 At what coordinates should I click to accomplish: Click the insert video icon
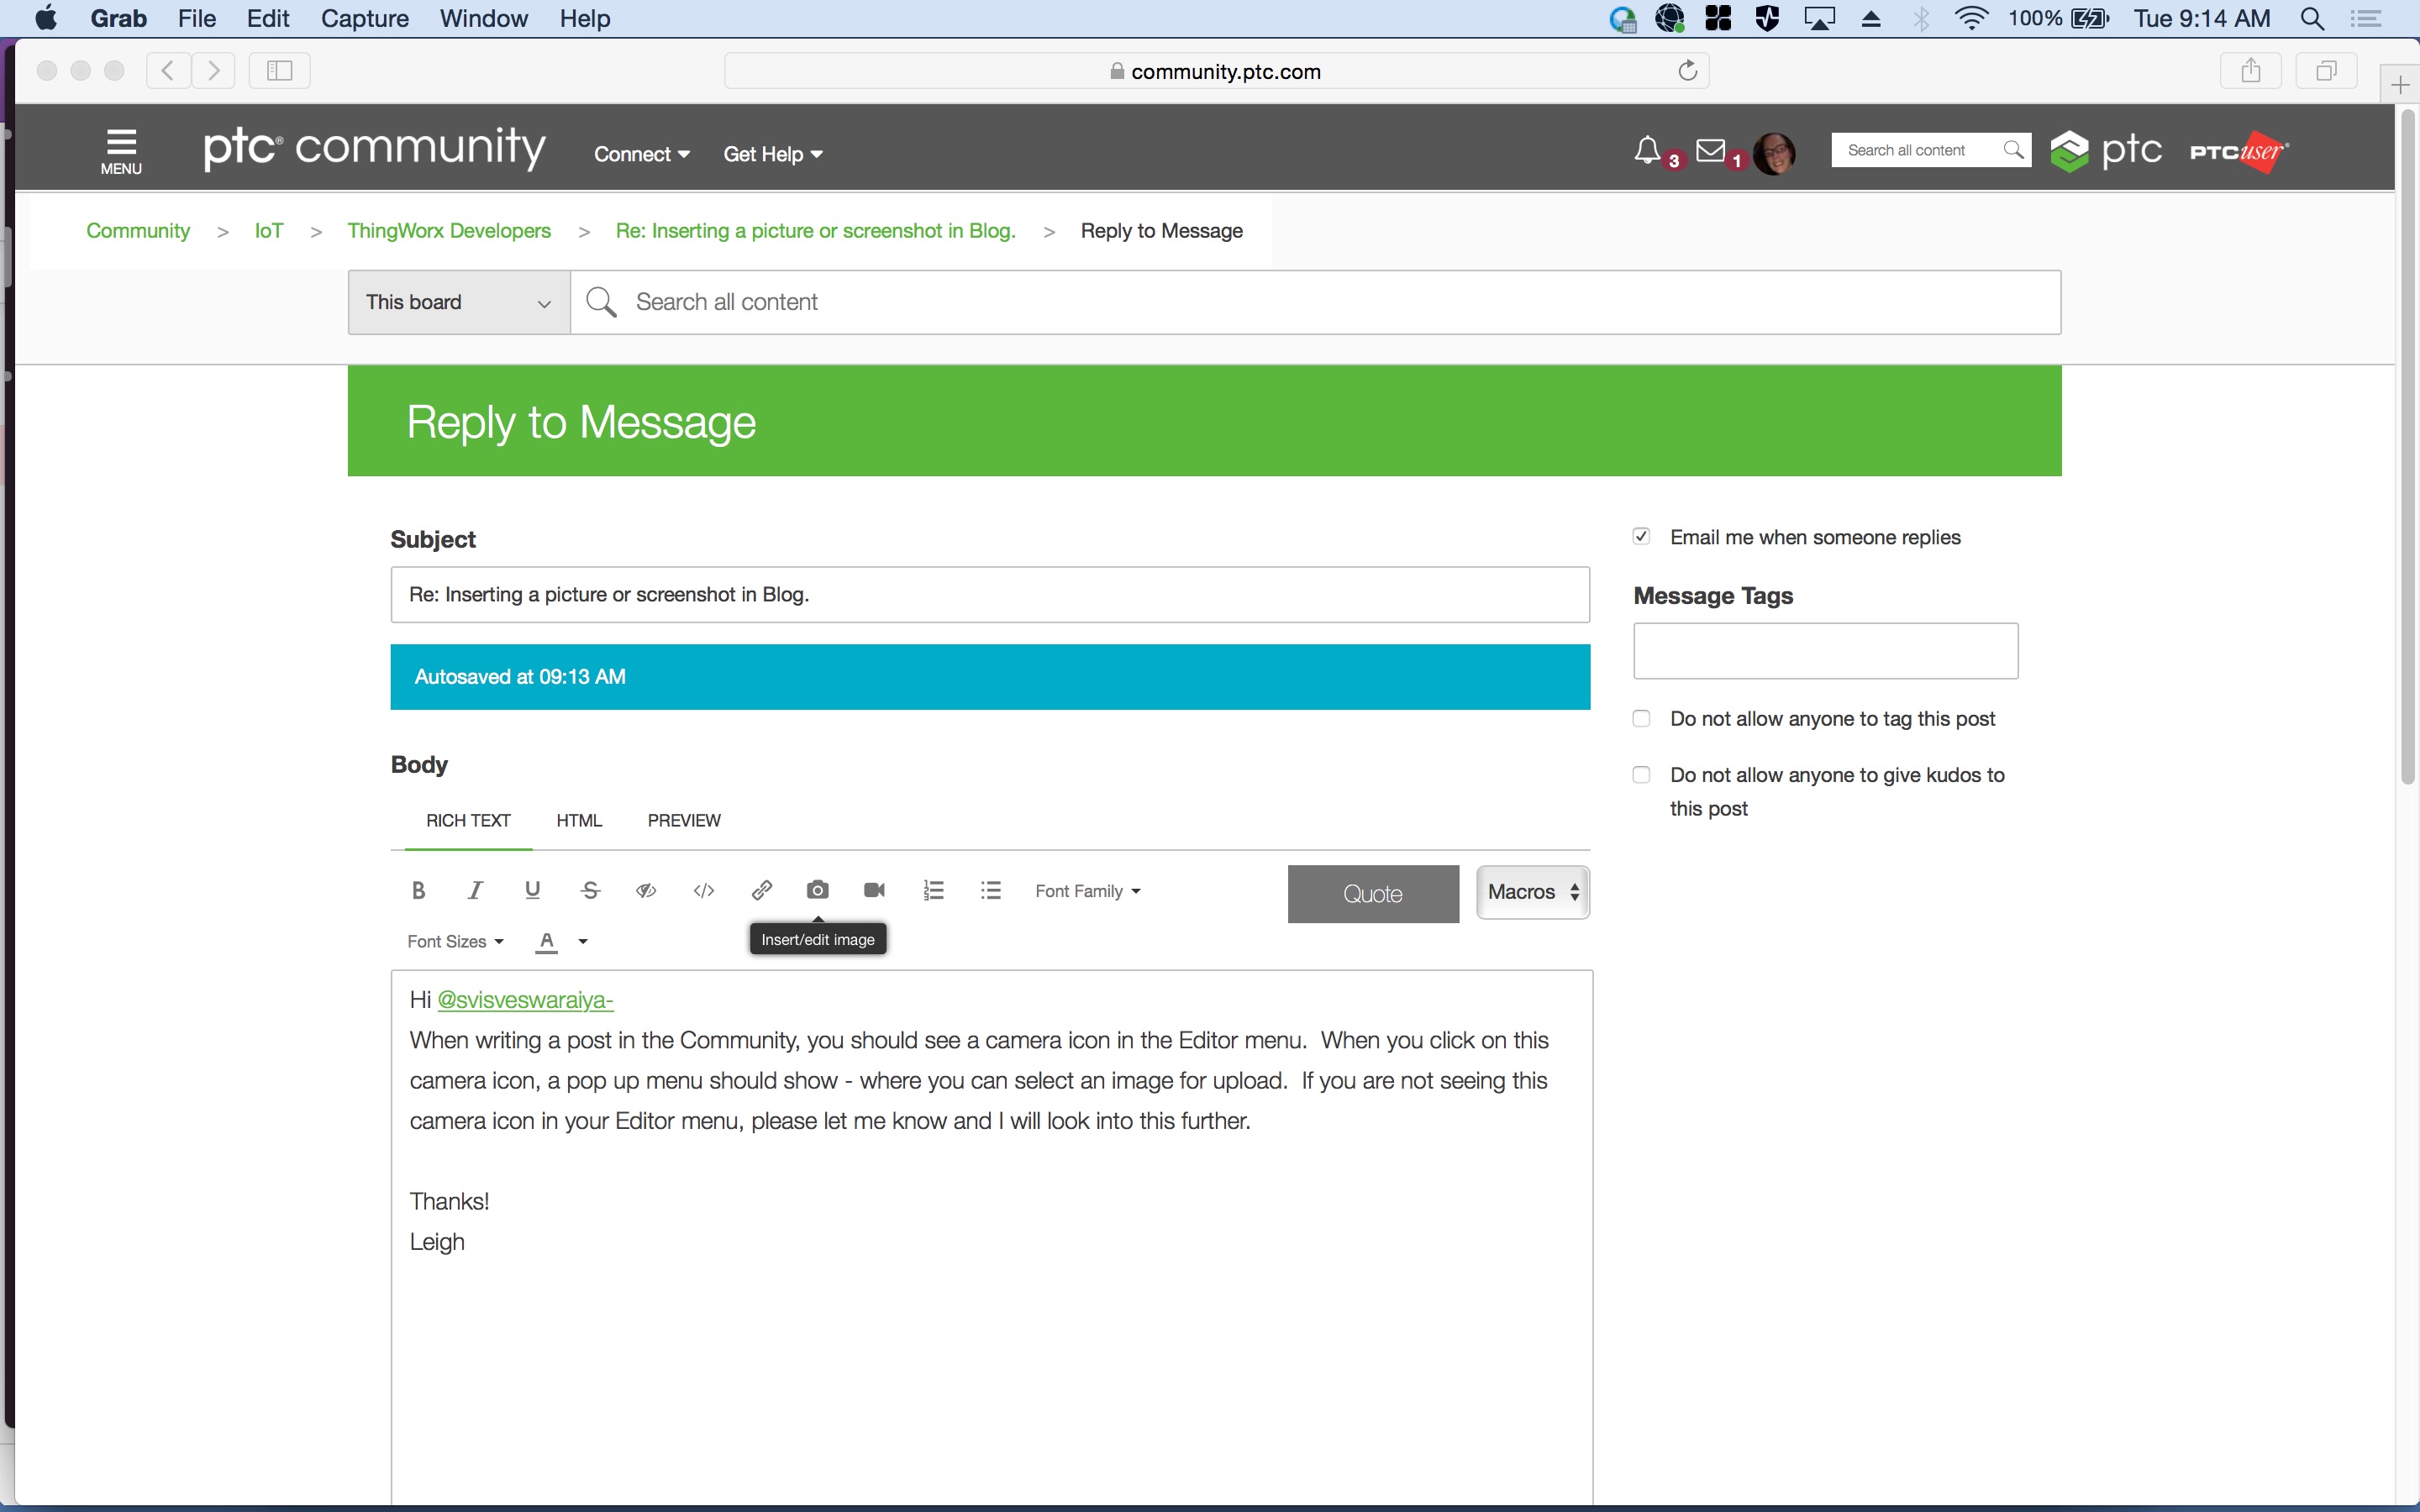(874, 890)
